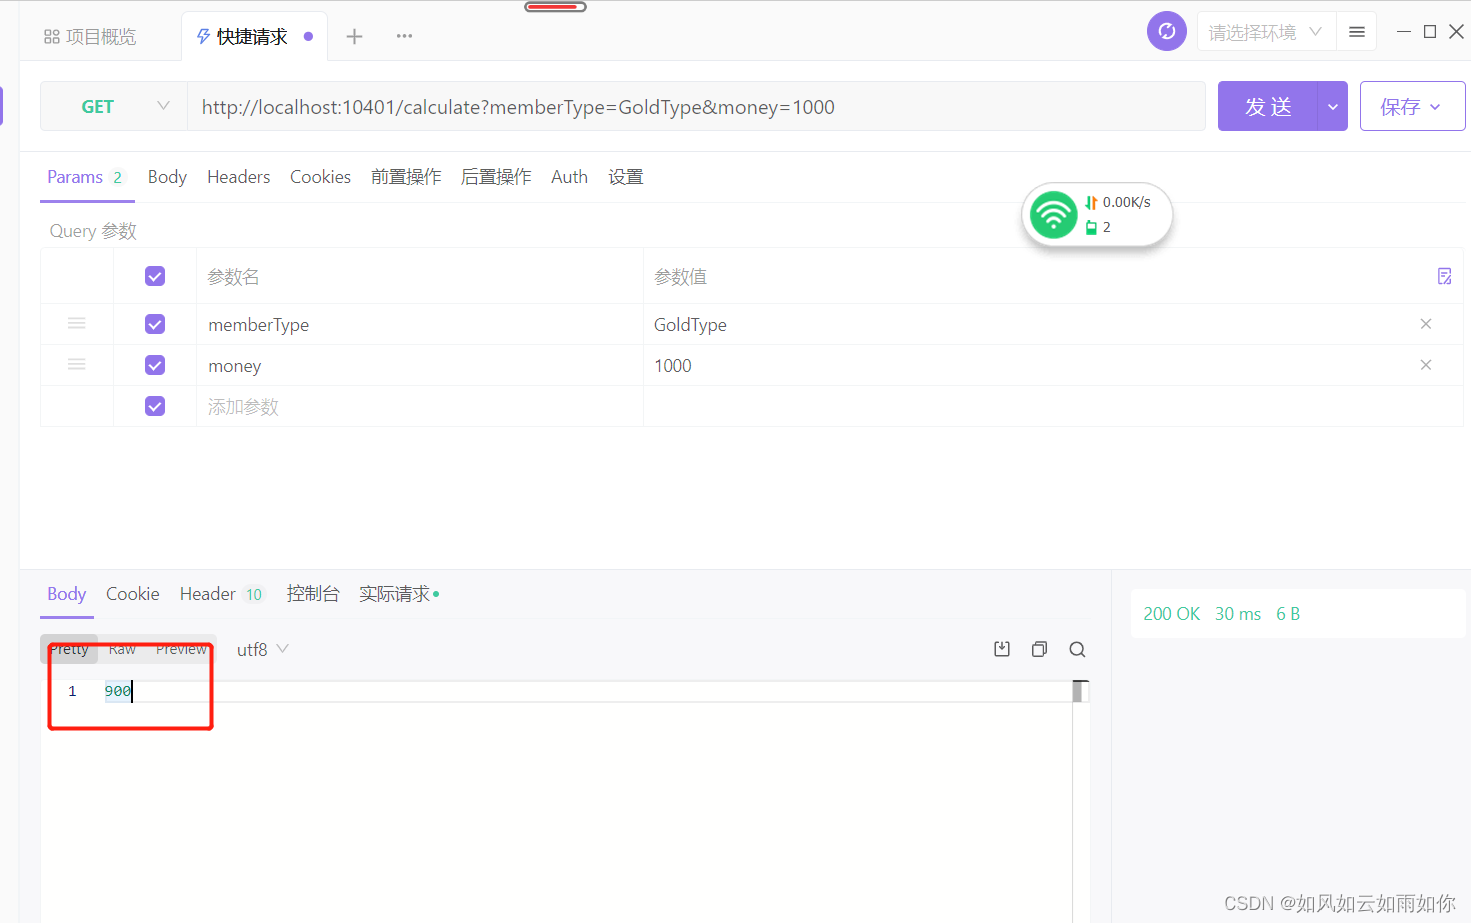The height and width of the screenshot is (923, 1471).
Task: Open the request Headers tab
Action: (239, 177)
